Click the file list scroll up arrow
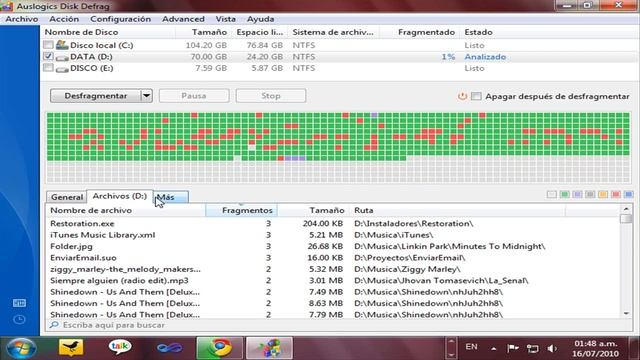The width and height of the screenshot is (640, 360). pos(626,209)
